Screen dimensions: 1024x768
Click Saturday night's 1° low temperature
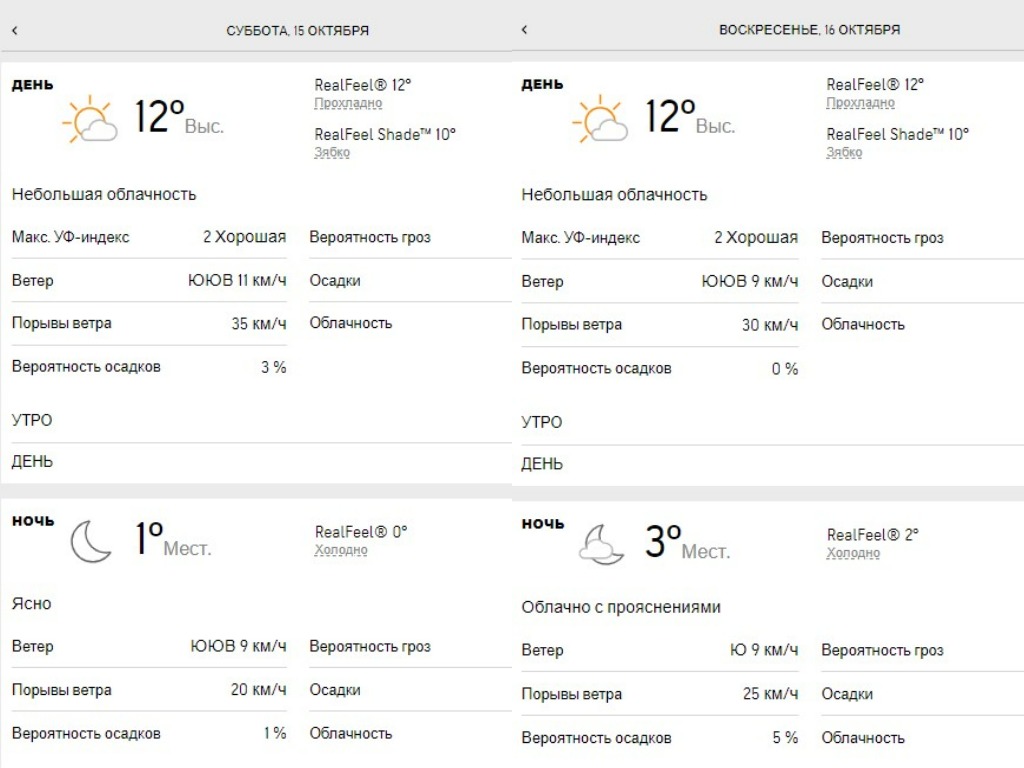point(148,540)
